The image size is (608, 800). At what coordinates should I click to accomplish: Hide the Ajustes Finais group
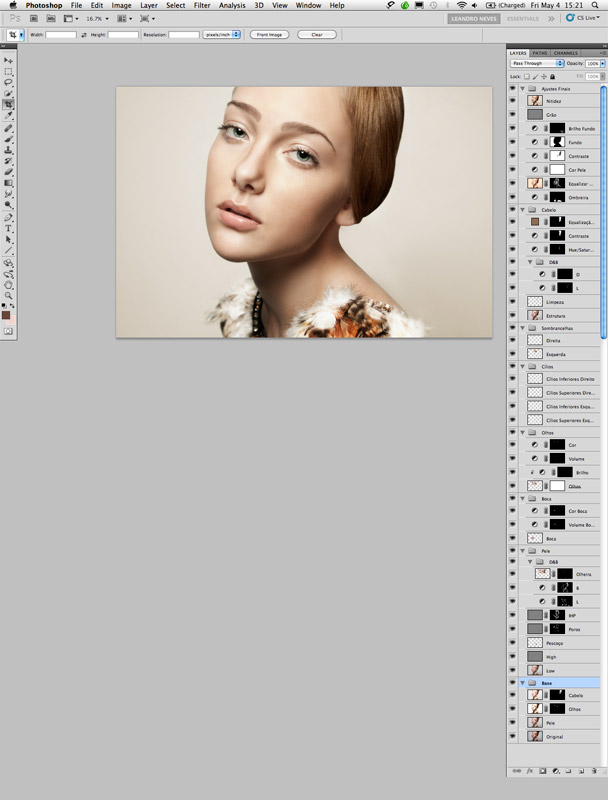[x=513, y=88]
